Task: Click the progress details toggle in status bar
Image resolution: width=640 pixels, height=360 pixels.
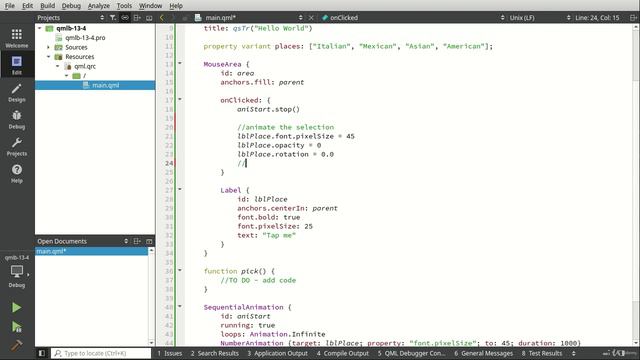Action: coord(606,353)
